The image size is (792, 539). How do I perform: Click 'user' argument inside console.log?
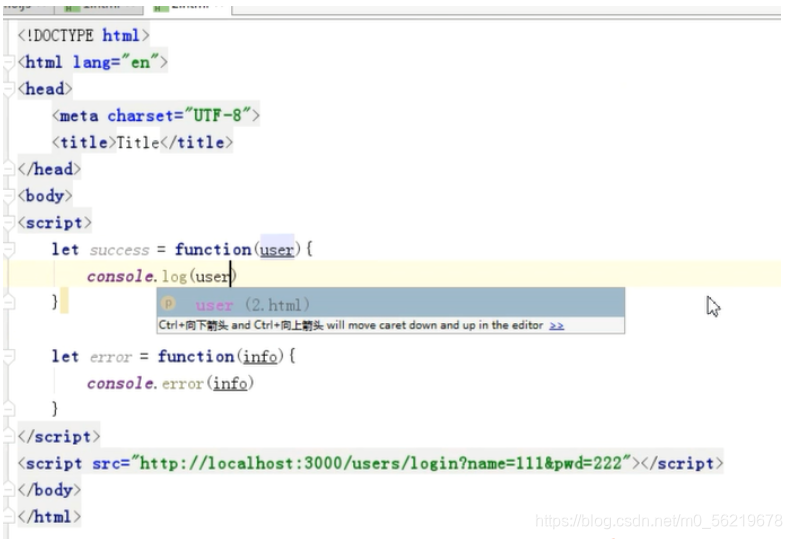tap(213, 277)
